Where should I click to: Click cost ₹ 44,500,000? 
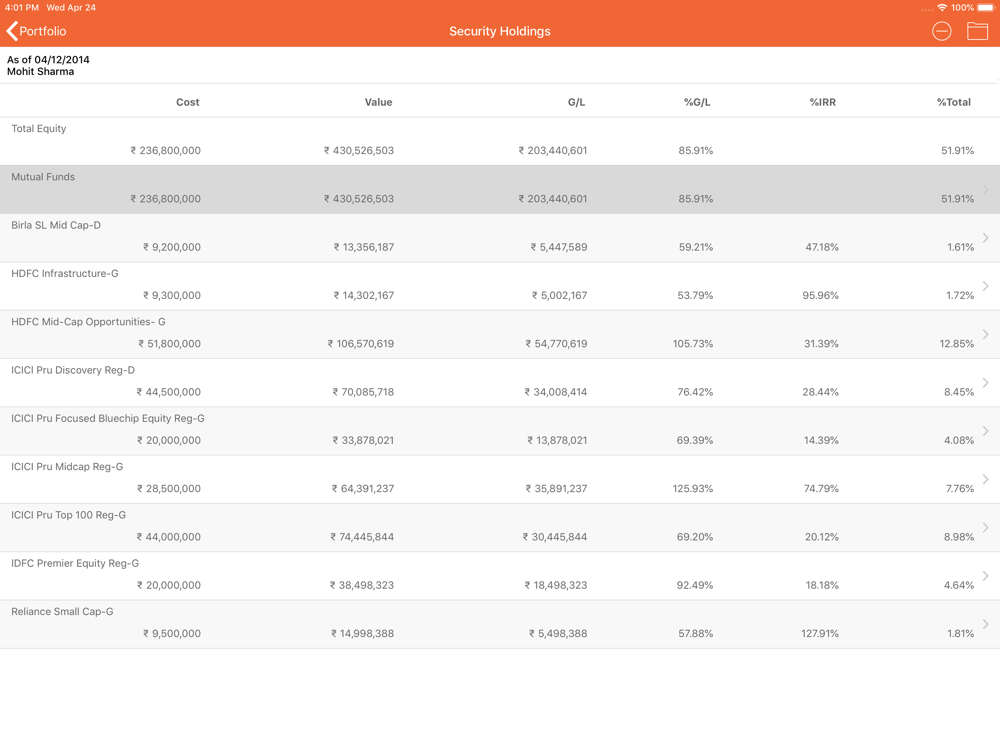168,392
